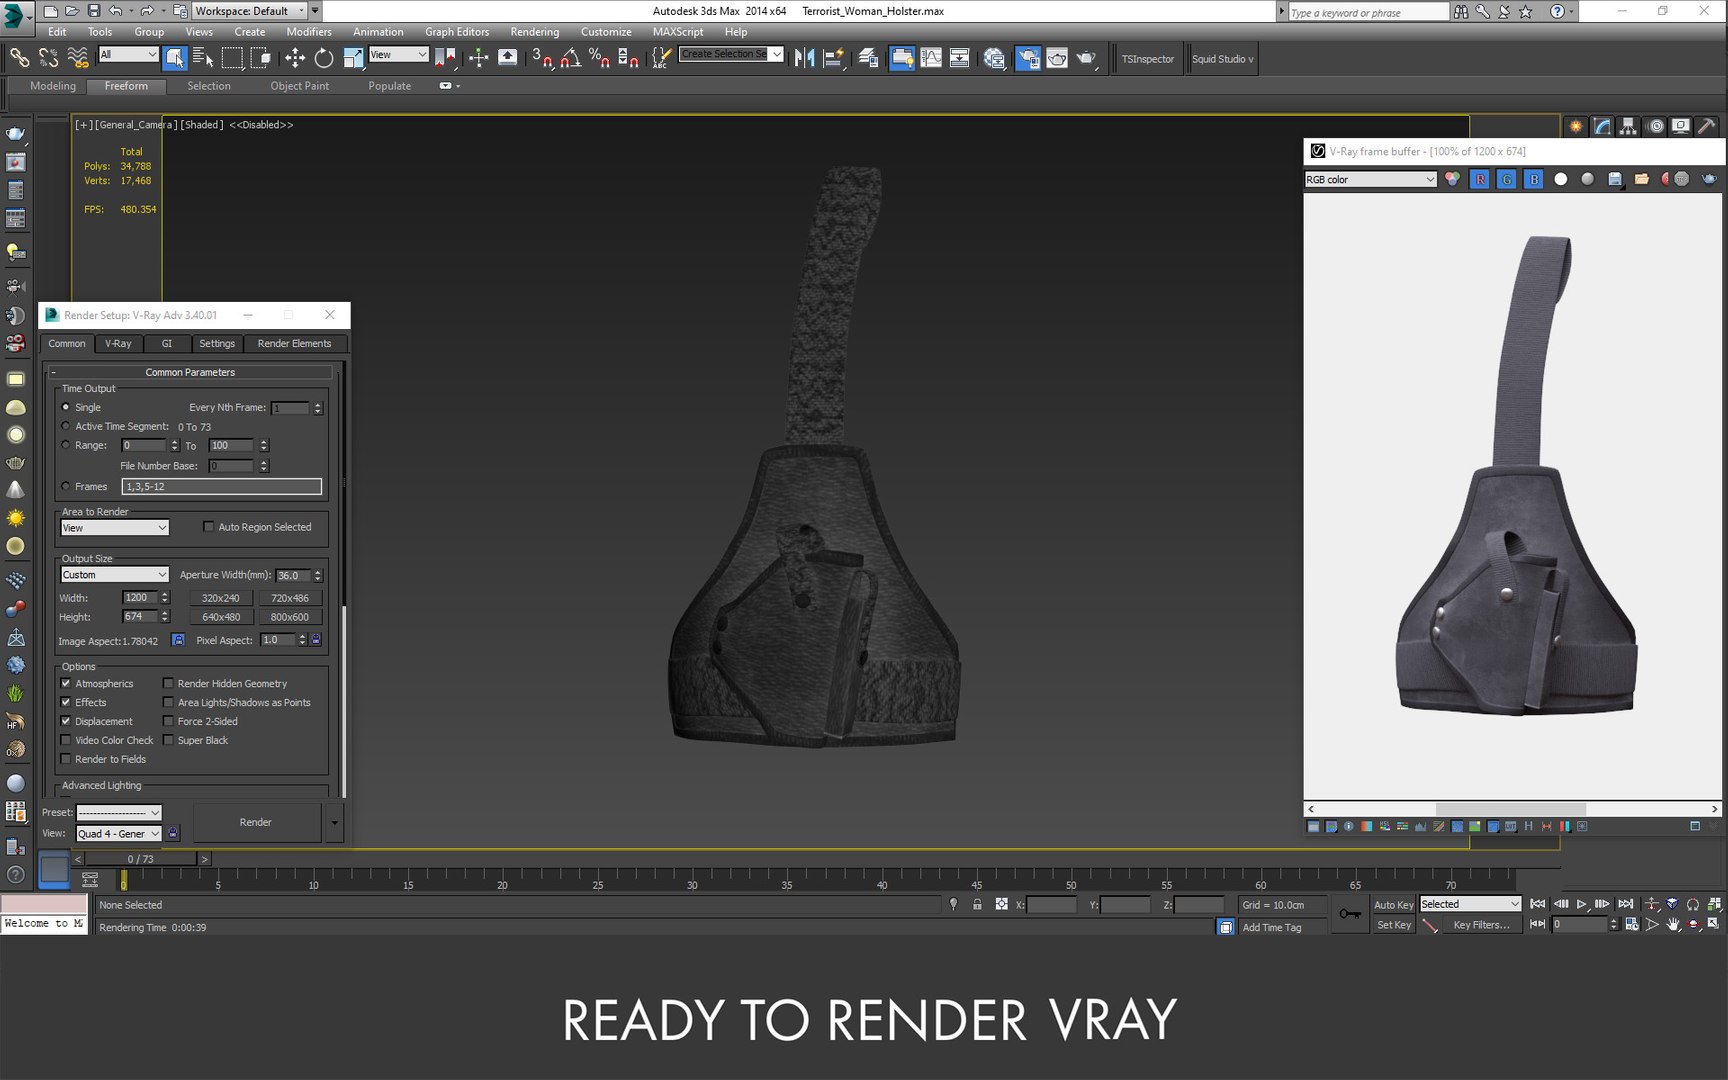The height and width of the screenshot is (1080, 1728).
Task: Open the Output Size Custom dropdown
Action: click(x=115, y=575)
